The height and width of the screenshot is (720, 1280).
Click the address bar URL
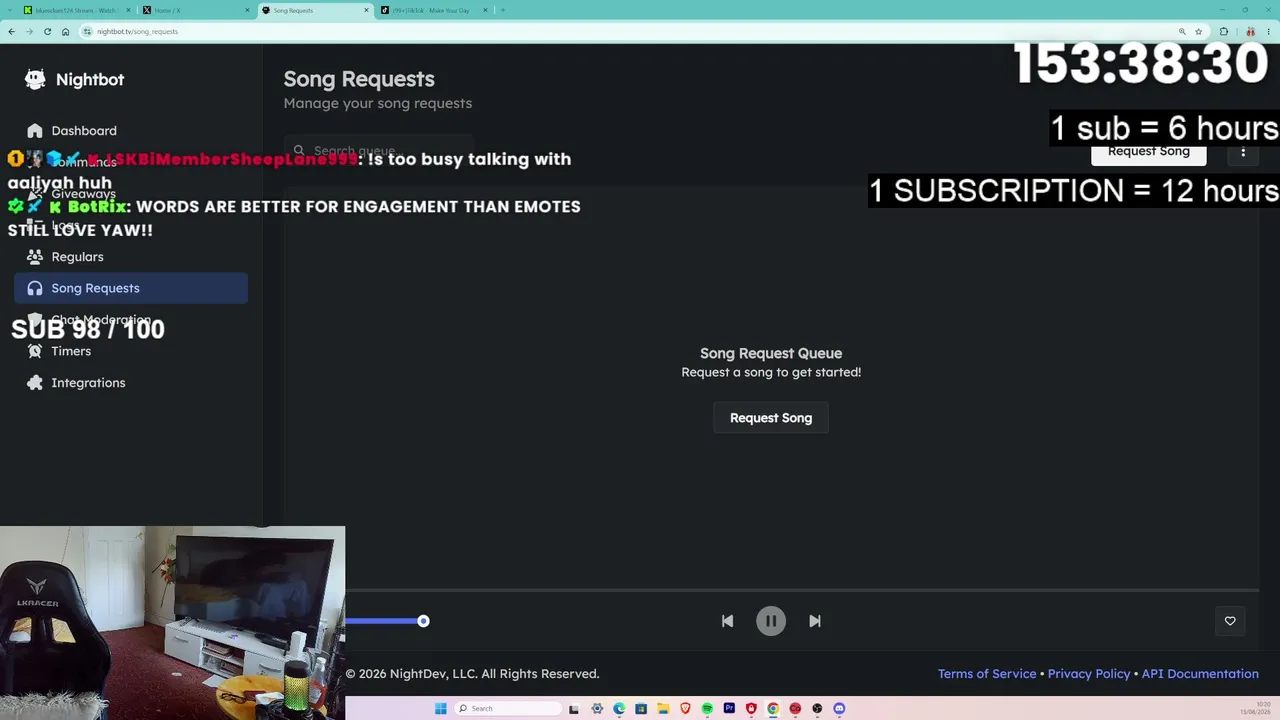pyautogui.click(x=137, y=31)
